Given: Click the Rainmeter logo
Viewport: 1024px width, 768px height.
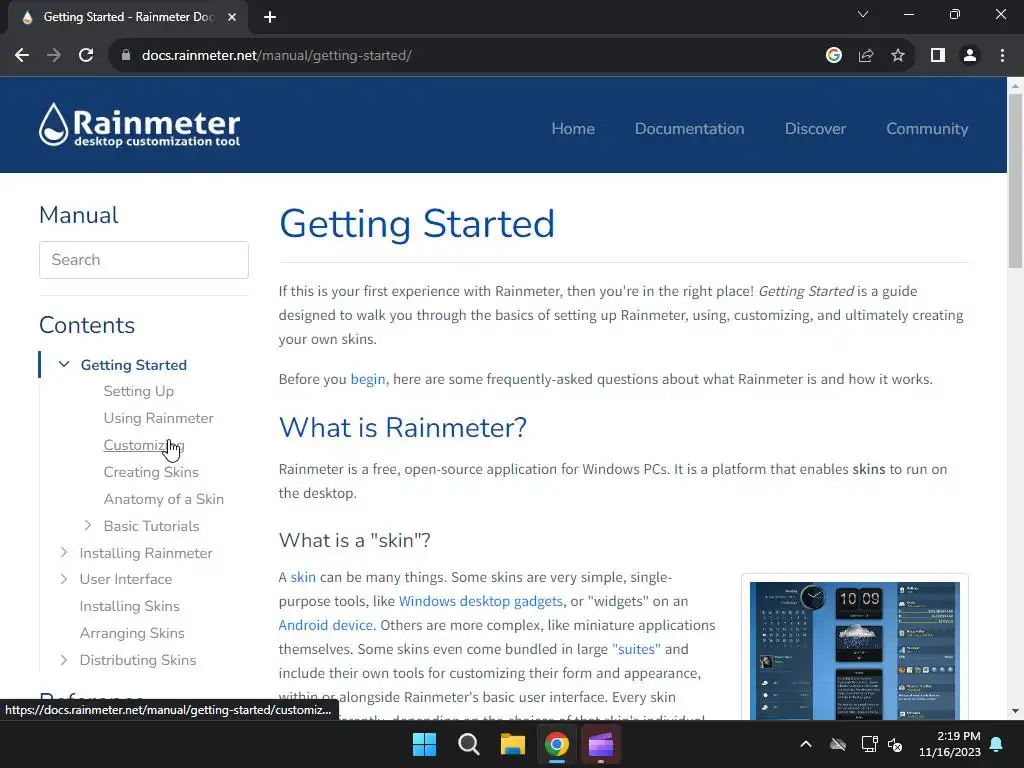Looking at the screenshot, I should click(139, 124).
